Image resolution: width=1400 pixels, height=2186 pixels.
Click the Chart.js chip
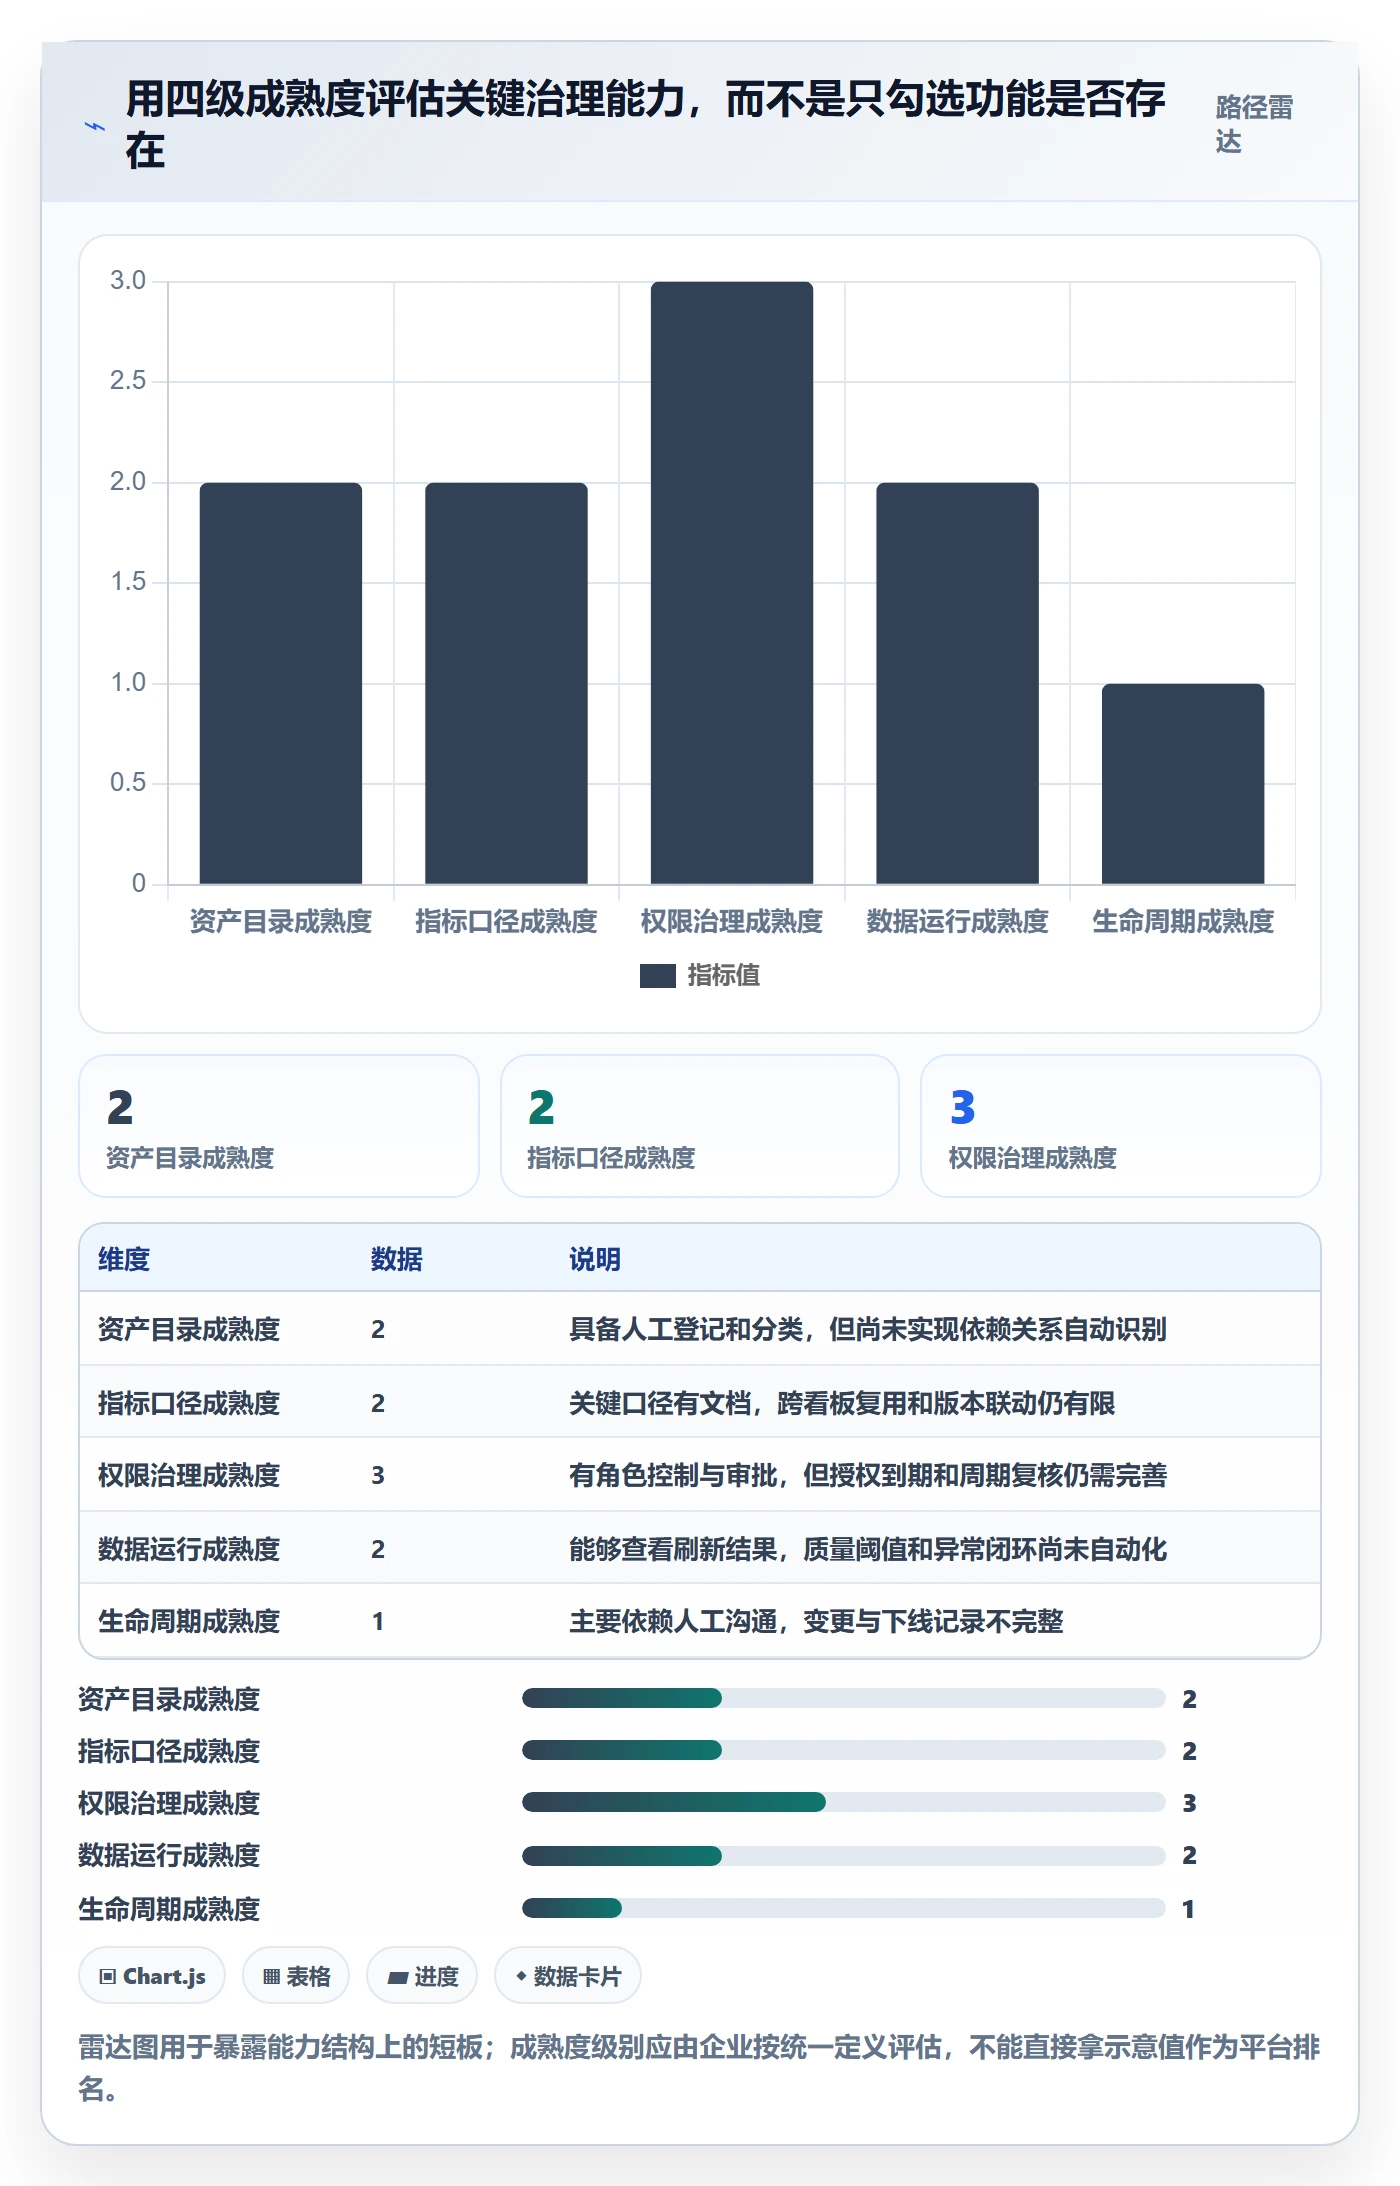(152, 1976)
